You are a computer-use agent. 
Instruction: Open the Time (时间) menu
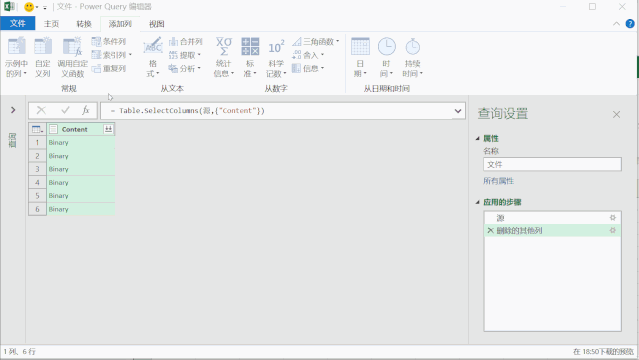coord(386,57)
